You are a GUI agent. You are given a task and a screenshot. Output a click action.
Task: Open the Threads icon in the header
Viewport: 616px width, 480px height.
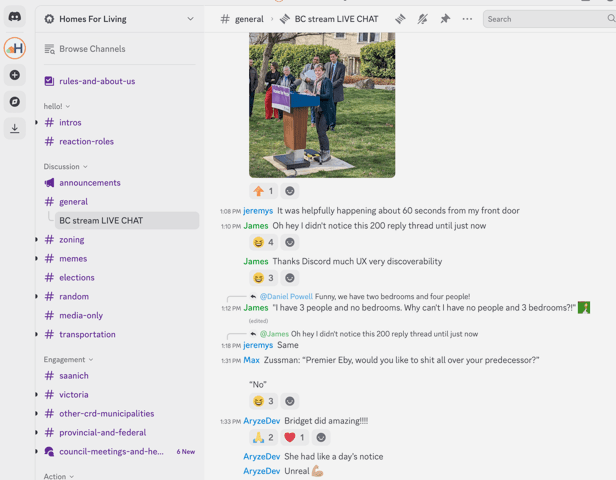[x=400, y=19]
